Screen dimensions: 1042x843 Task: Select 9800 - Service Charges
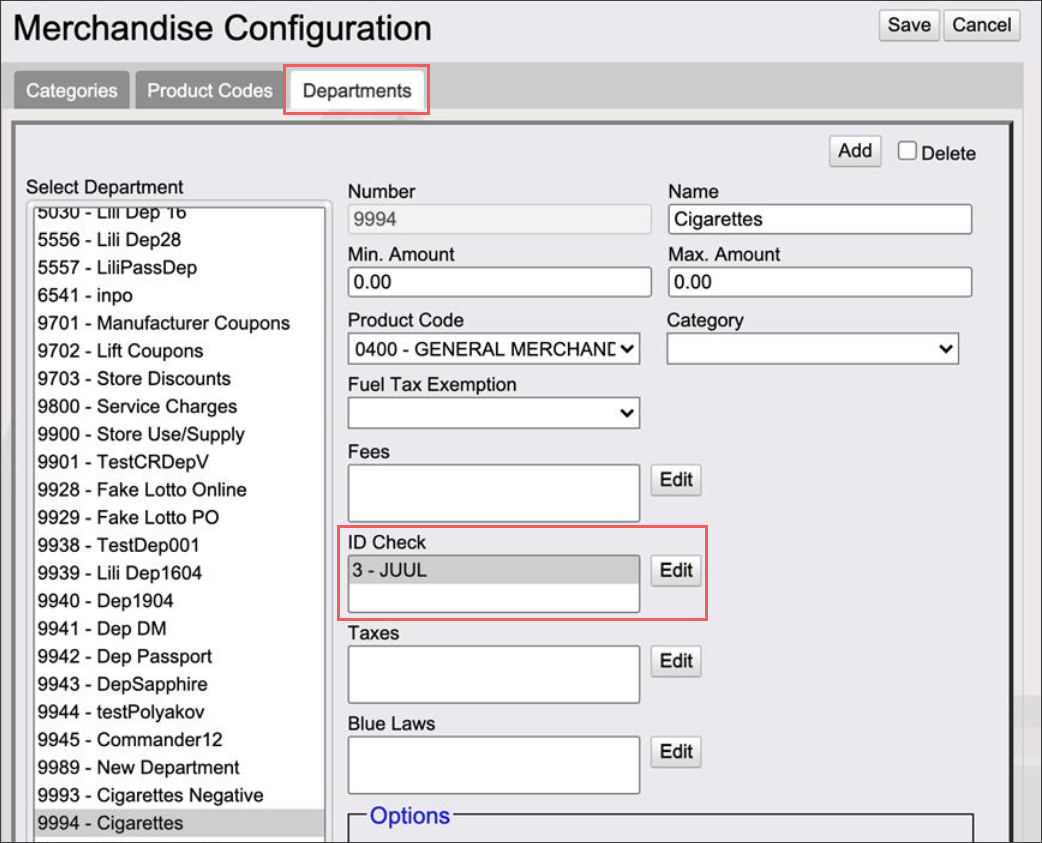[x=179, y=407]
